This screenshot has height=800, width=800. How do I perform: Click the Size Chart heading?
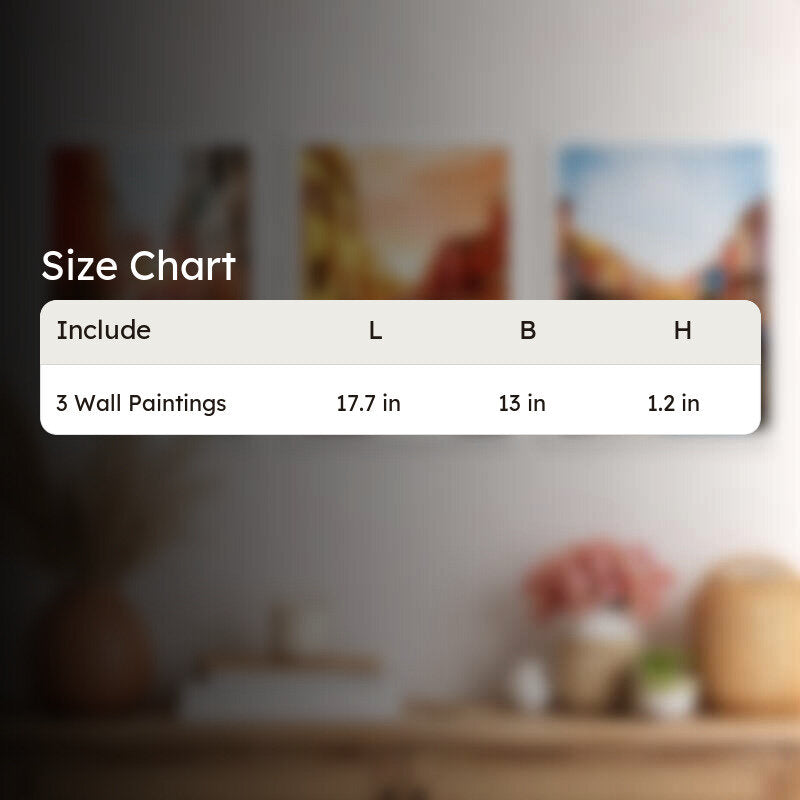click(x=138, y=266)
